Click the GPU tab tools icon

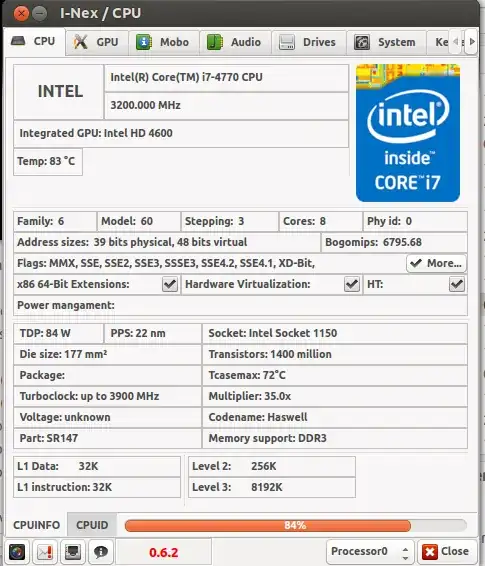[x=80, y=42]
